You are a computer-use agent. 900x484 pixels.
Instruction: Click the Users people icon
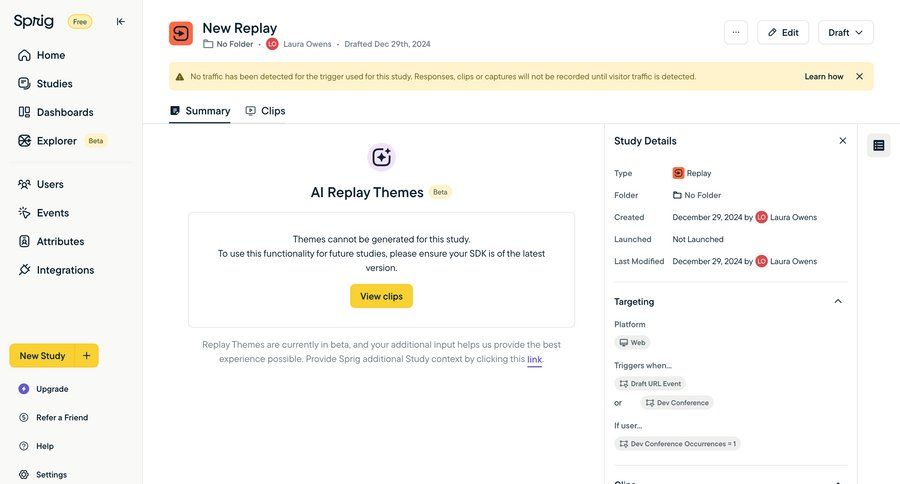tap(24, 184)
